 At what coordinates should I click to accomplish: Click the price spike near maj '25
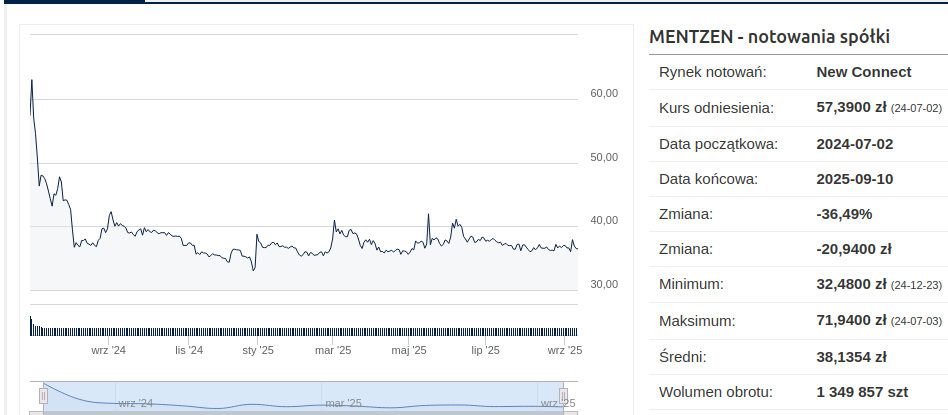428,215
